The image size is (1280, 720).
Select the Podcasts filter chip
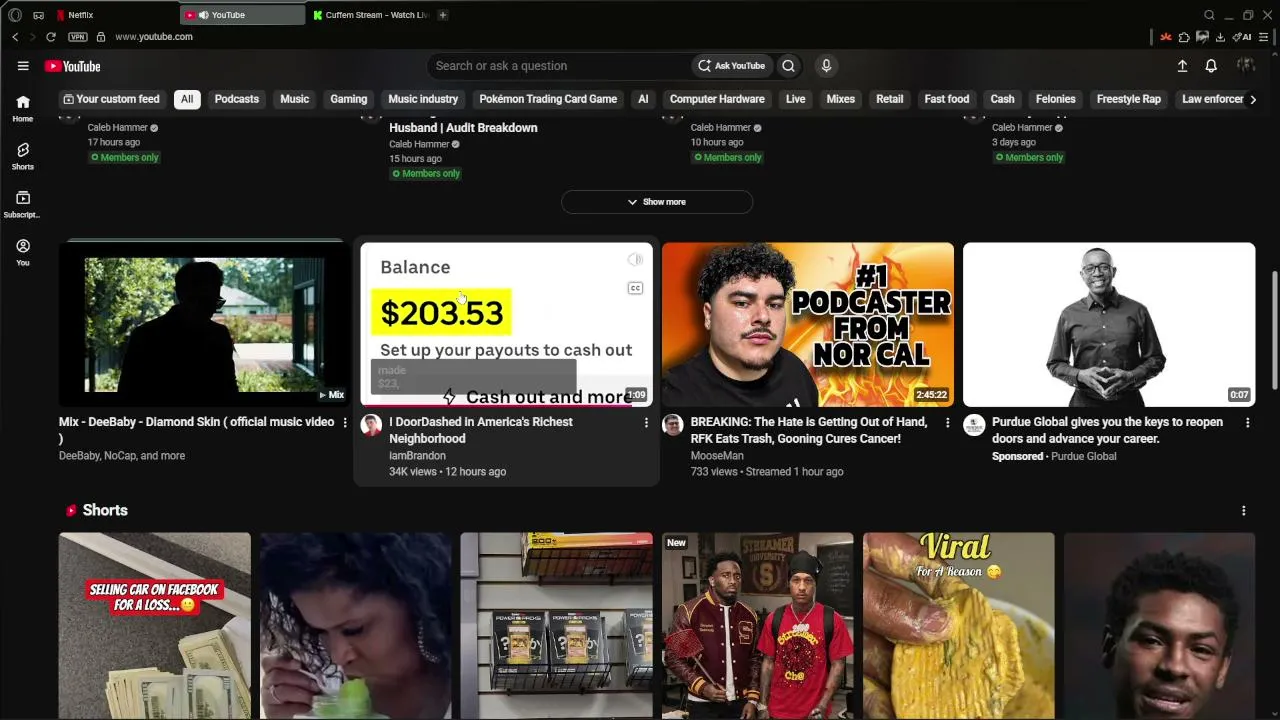click(x=237, y=99)
